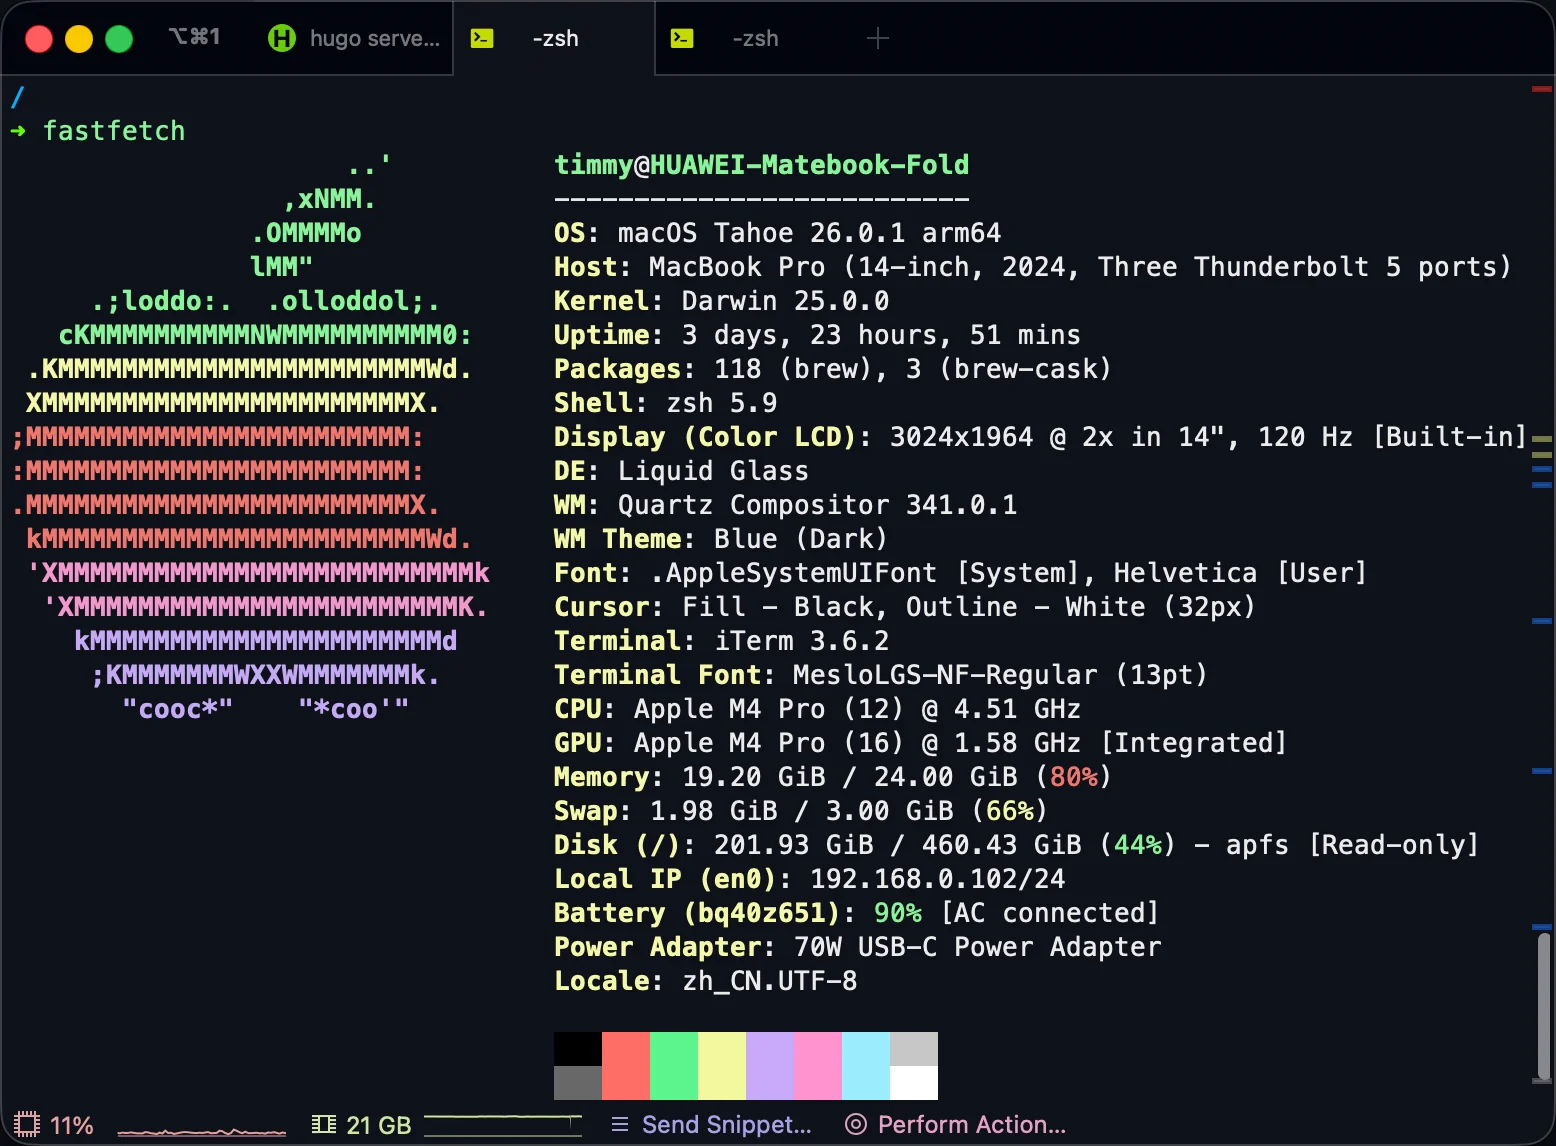The width and height of the screenshot is (1556, 1146).
Task: Click the terminal icon on the rightmost -zsh tab
Action: click(x=682, y=39)
